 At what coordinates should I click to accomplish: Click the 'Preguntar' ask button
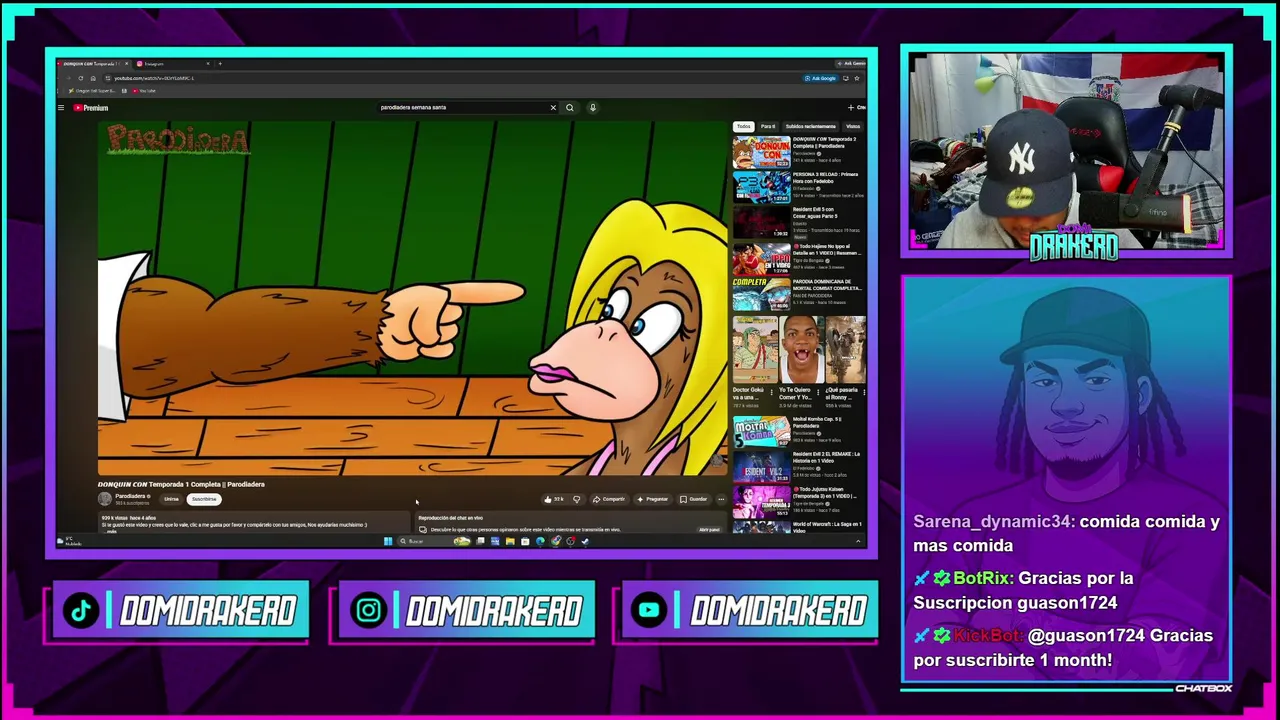652,499
